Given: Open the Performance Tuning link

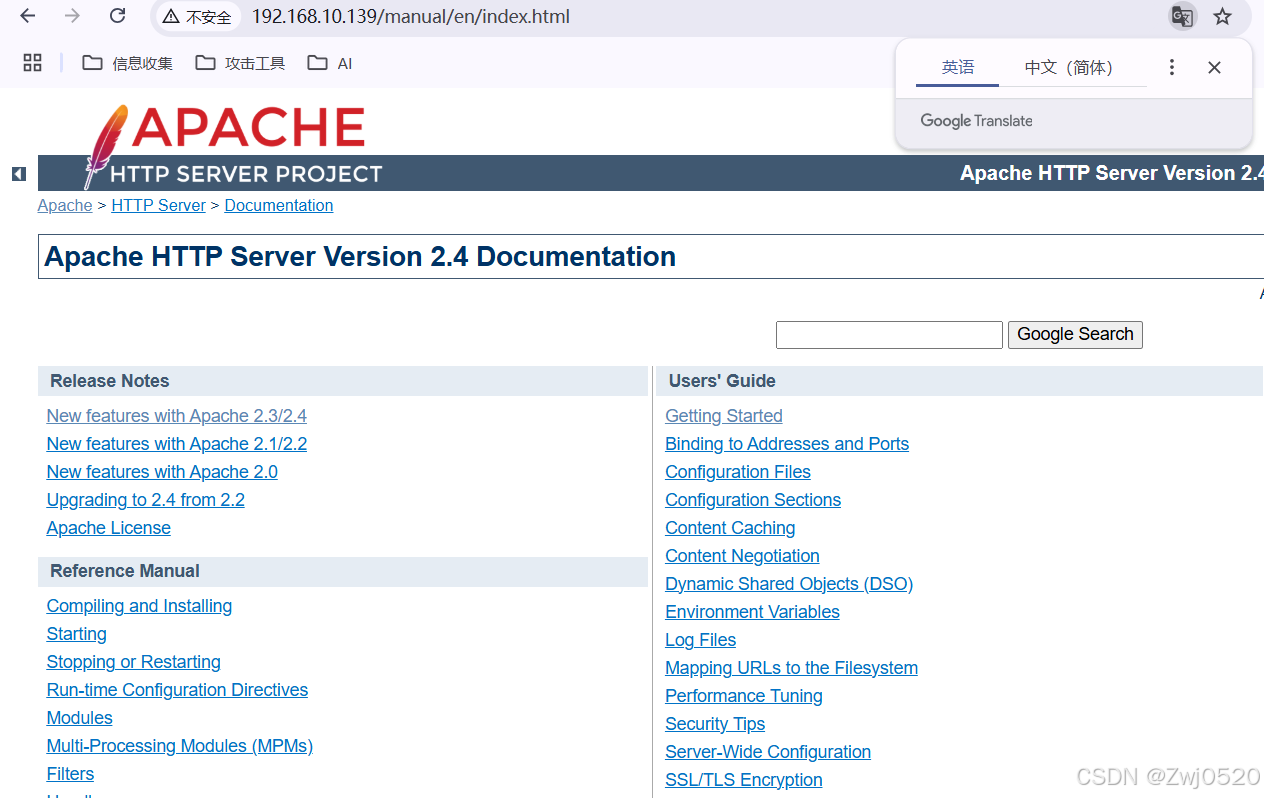Looking at the screenshot, I should pos(744,696).
